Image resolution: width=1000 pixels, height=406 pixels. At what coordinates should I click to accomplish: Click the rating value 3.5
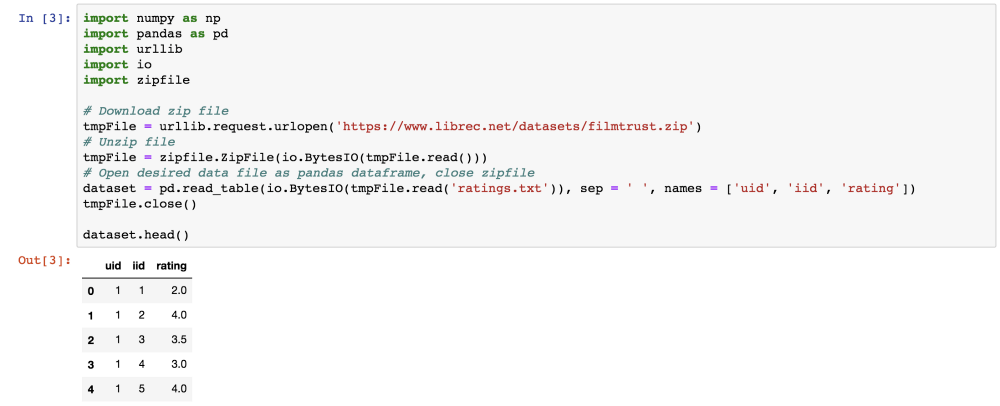[178, 339]
